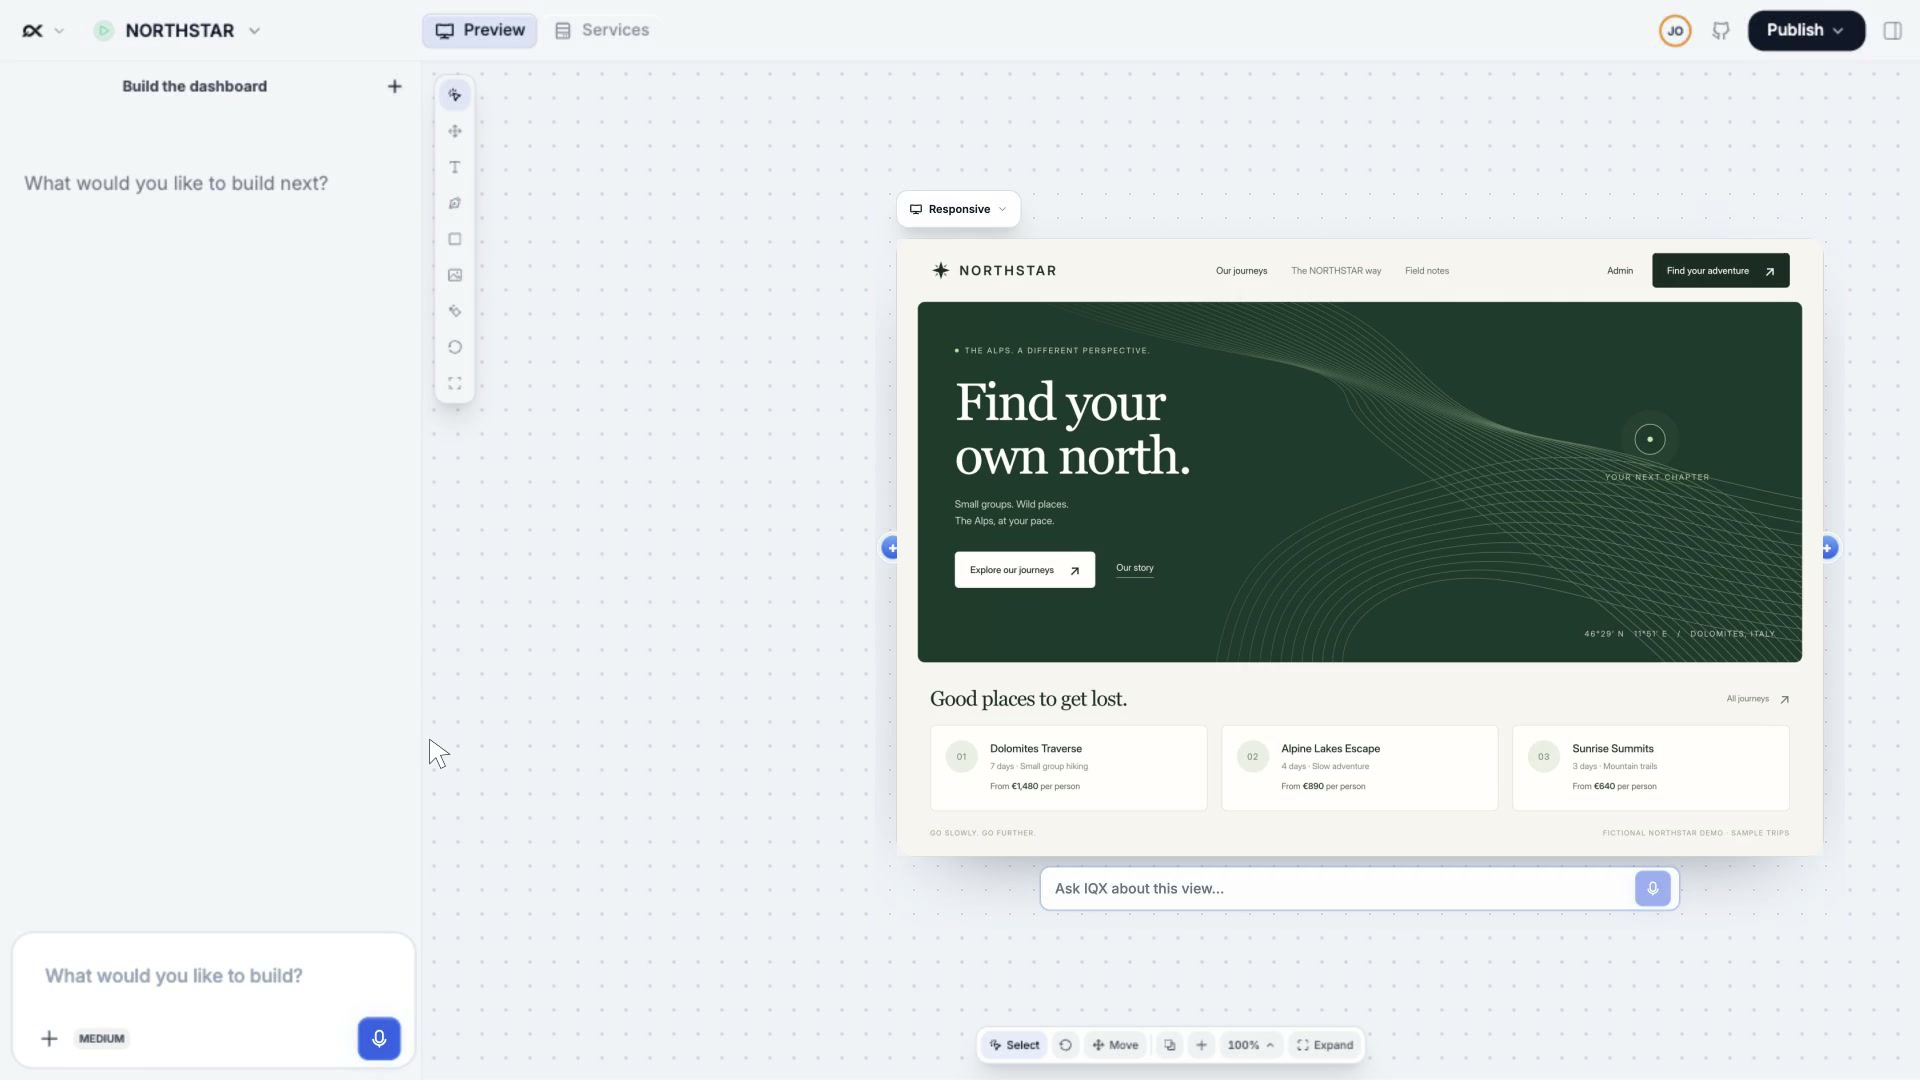Click Explore our journeys button

tap(1024, 570)
